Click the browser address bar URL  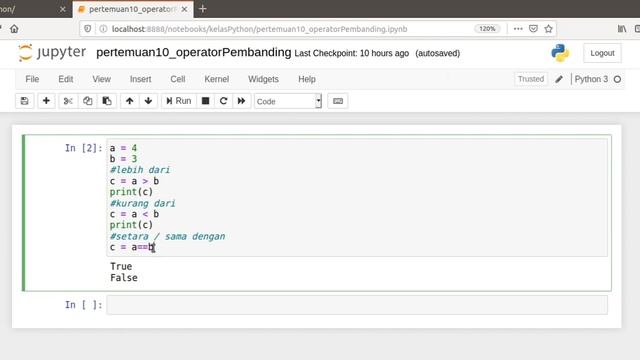point(260,29)
